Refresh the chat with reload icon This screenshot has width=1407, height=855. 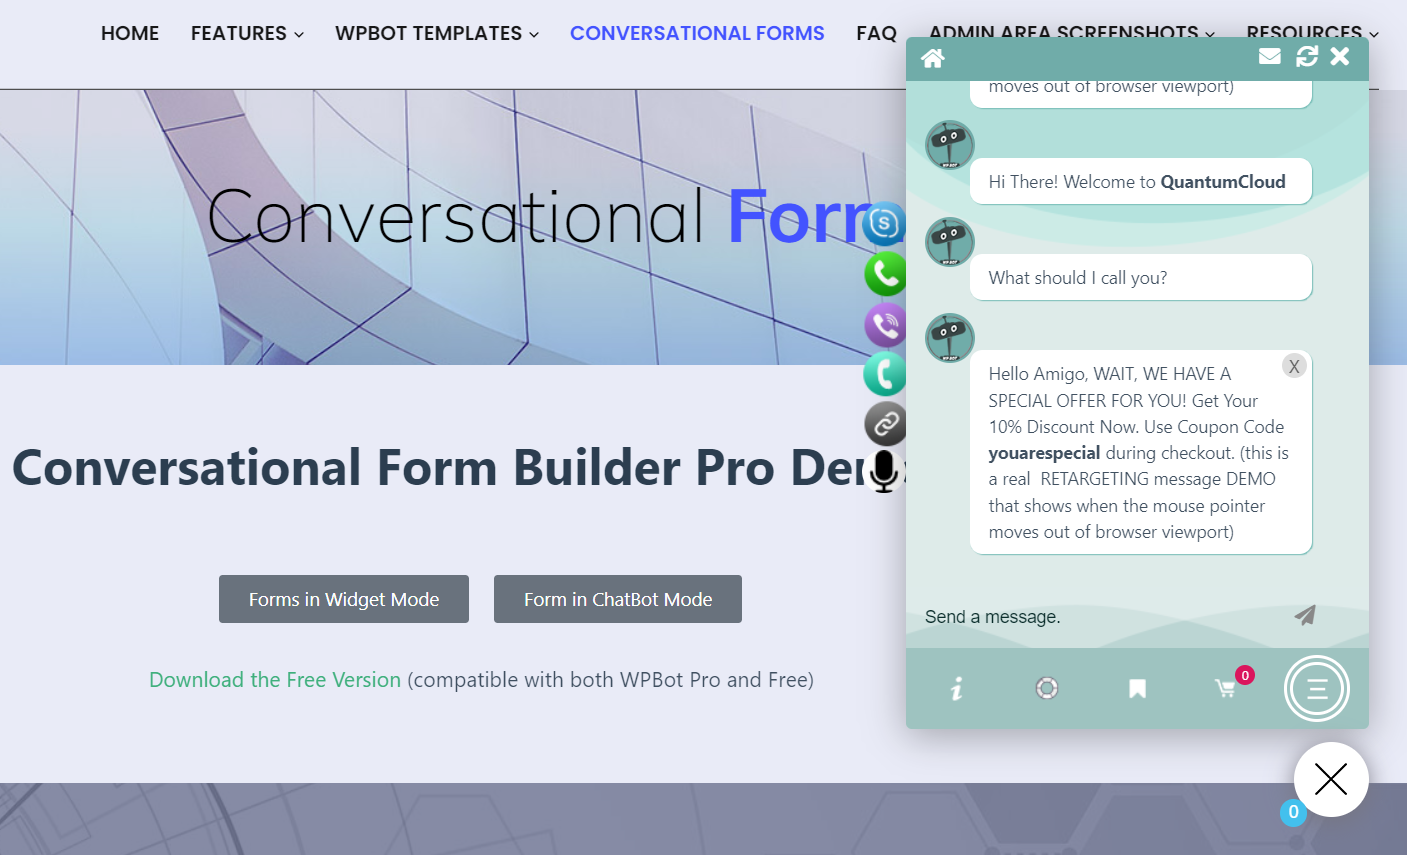(1307, 57)
